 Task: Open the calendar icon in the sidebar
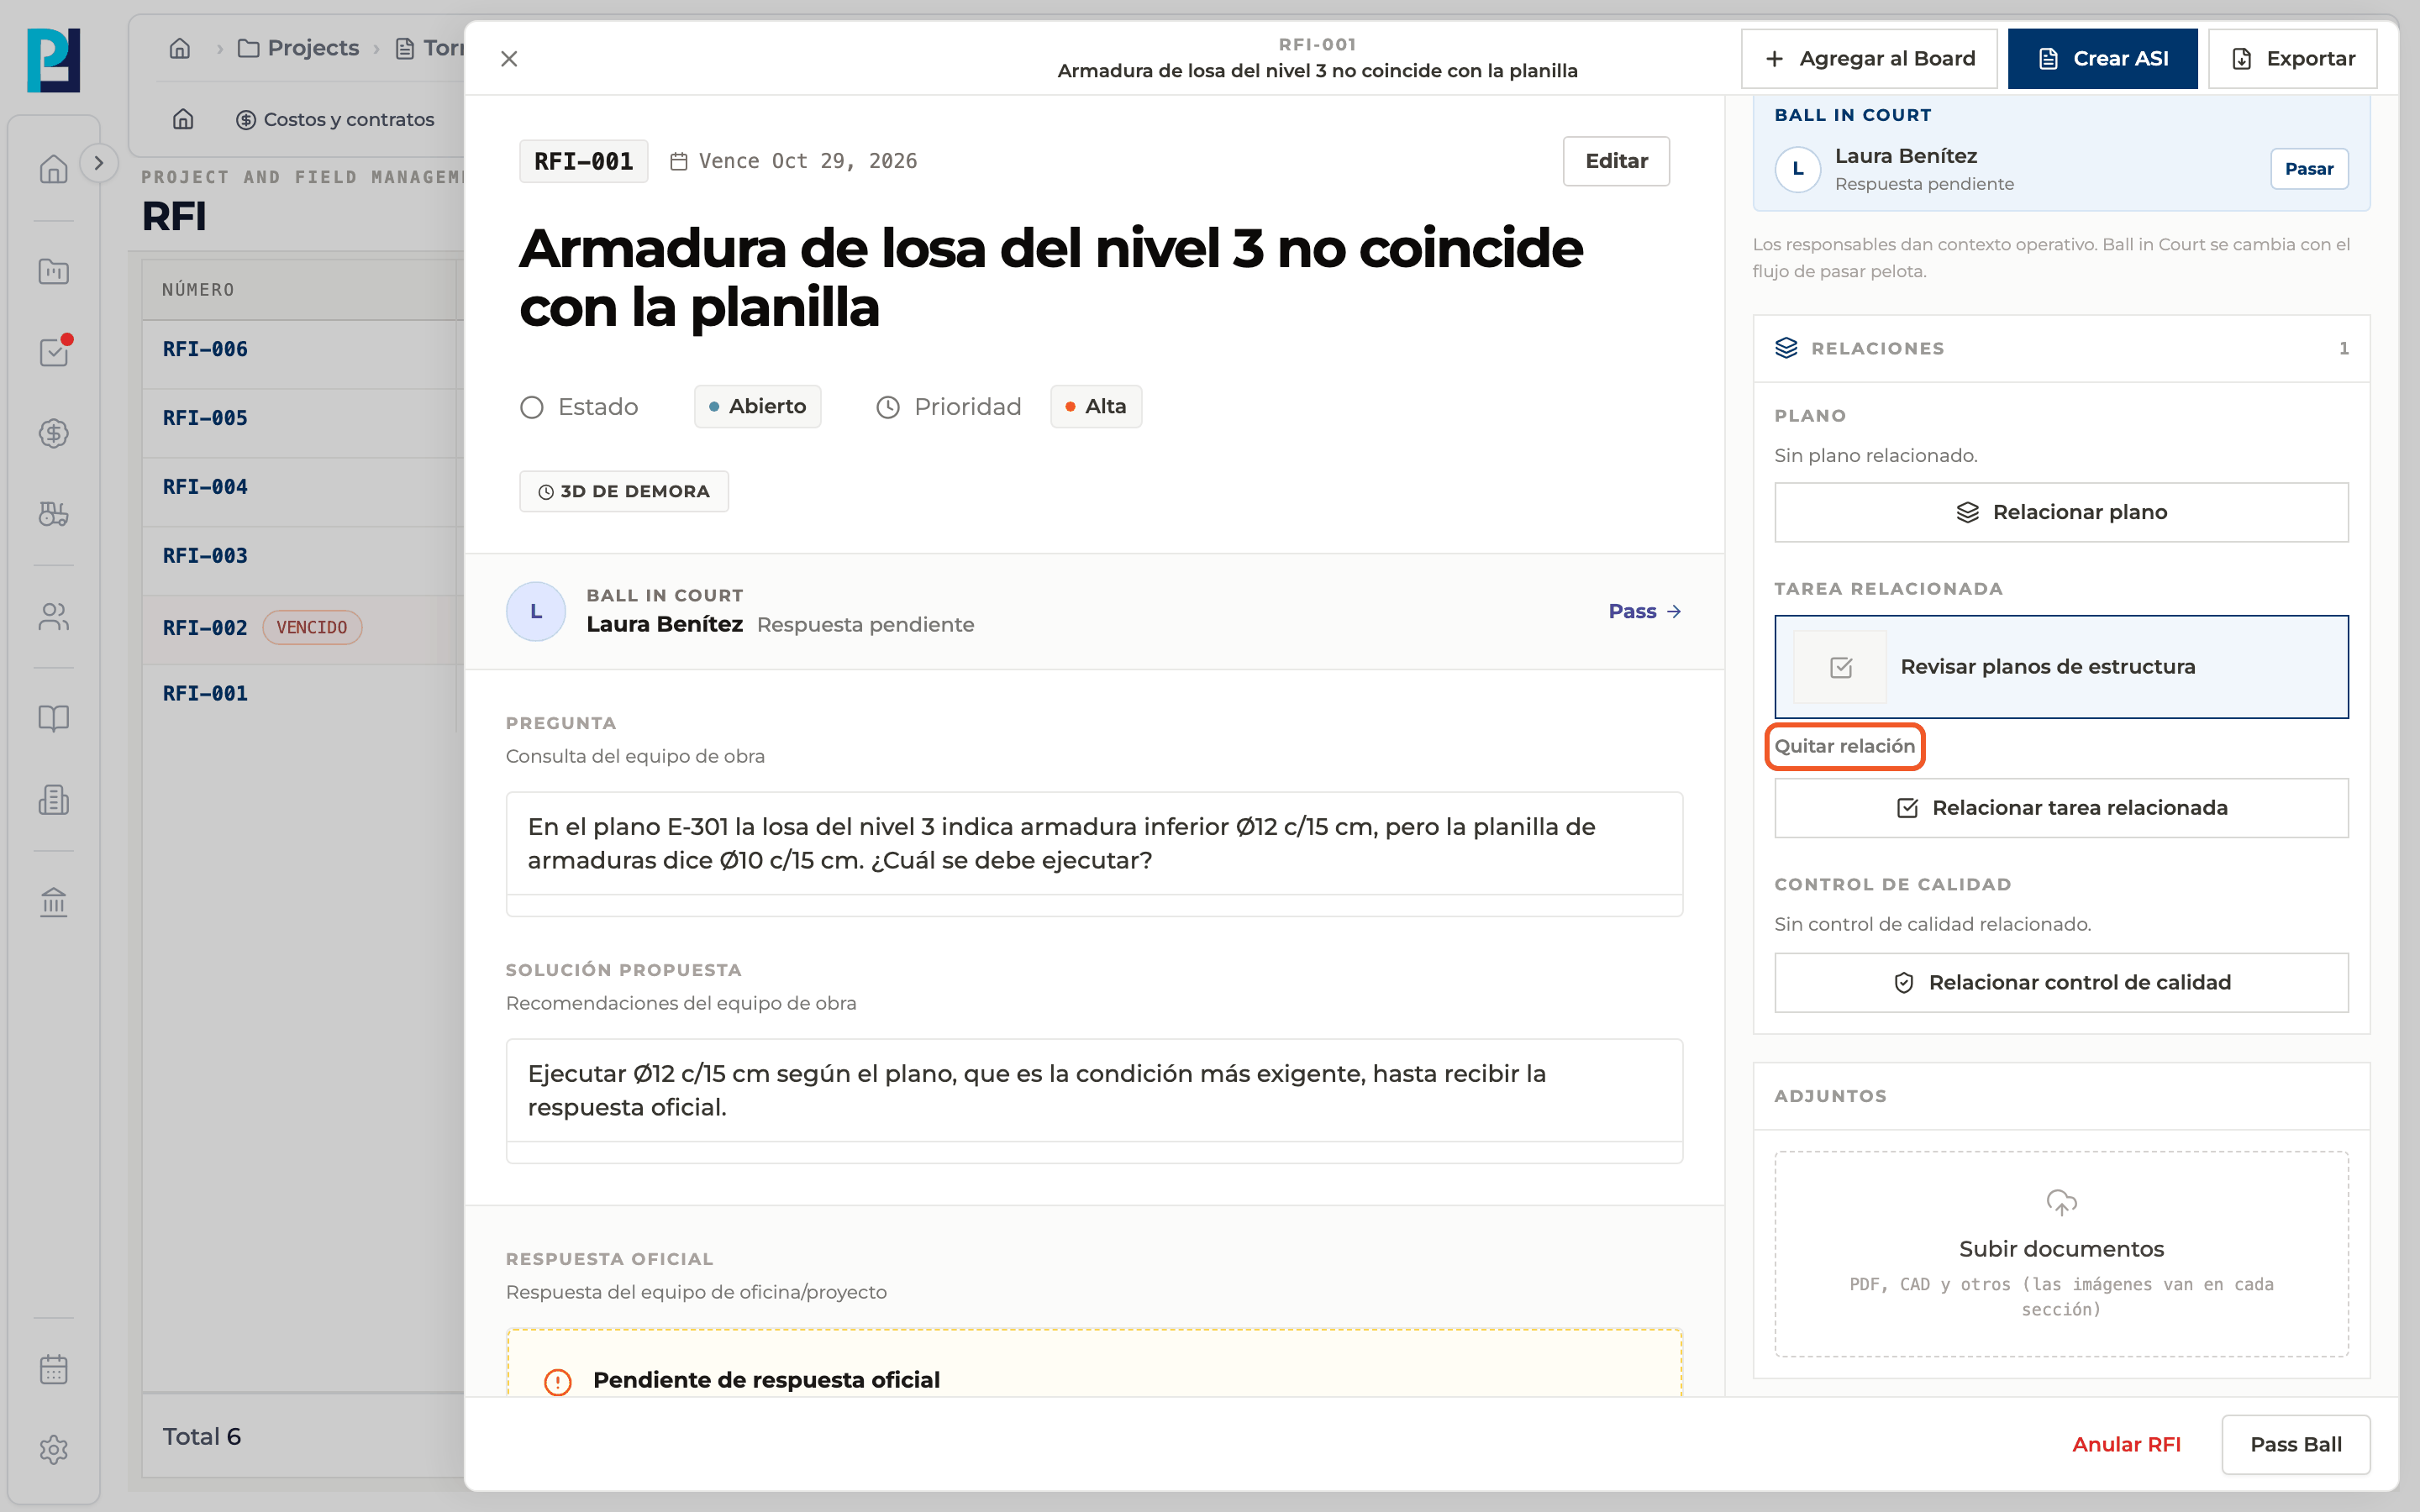pos(54,1369)
